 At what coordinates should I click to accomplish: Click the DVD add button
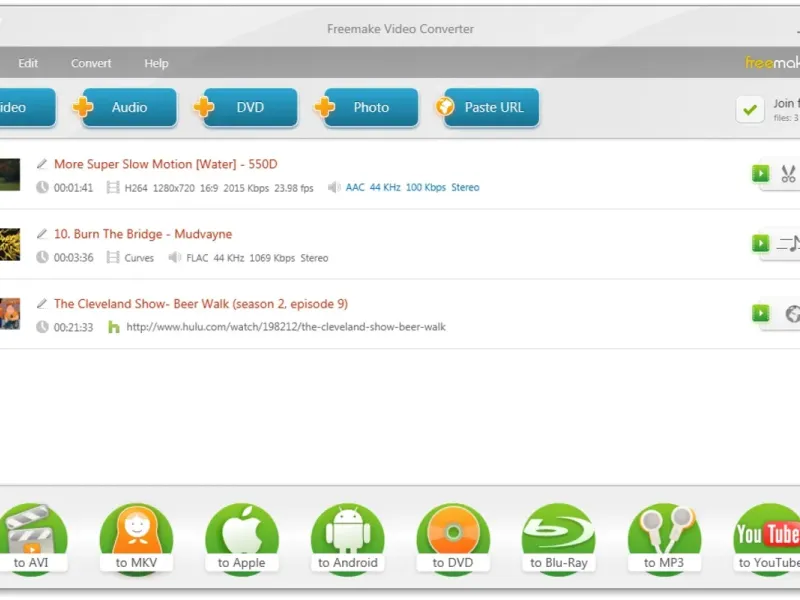click(251, 107)
